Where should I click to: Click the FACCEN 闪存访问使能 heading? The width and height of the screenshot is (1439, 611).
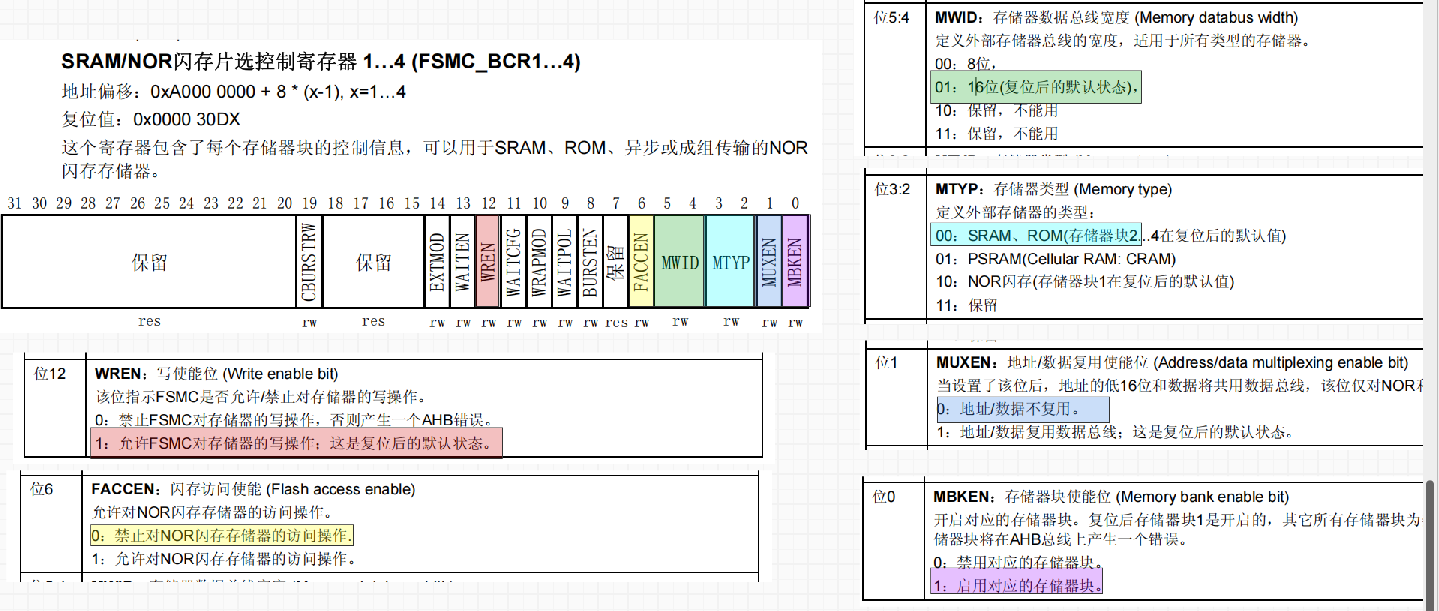253,489
